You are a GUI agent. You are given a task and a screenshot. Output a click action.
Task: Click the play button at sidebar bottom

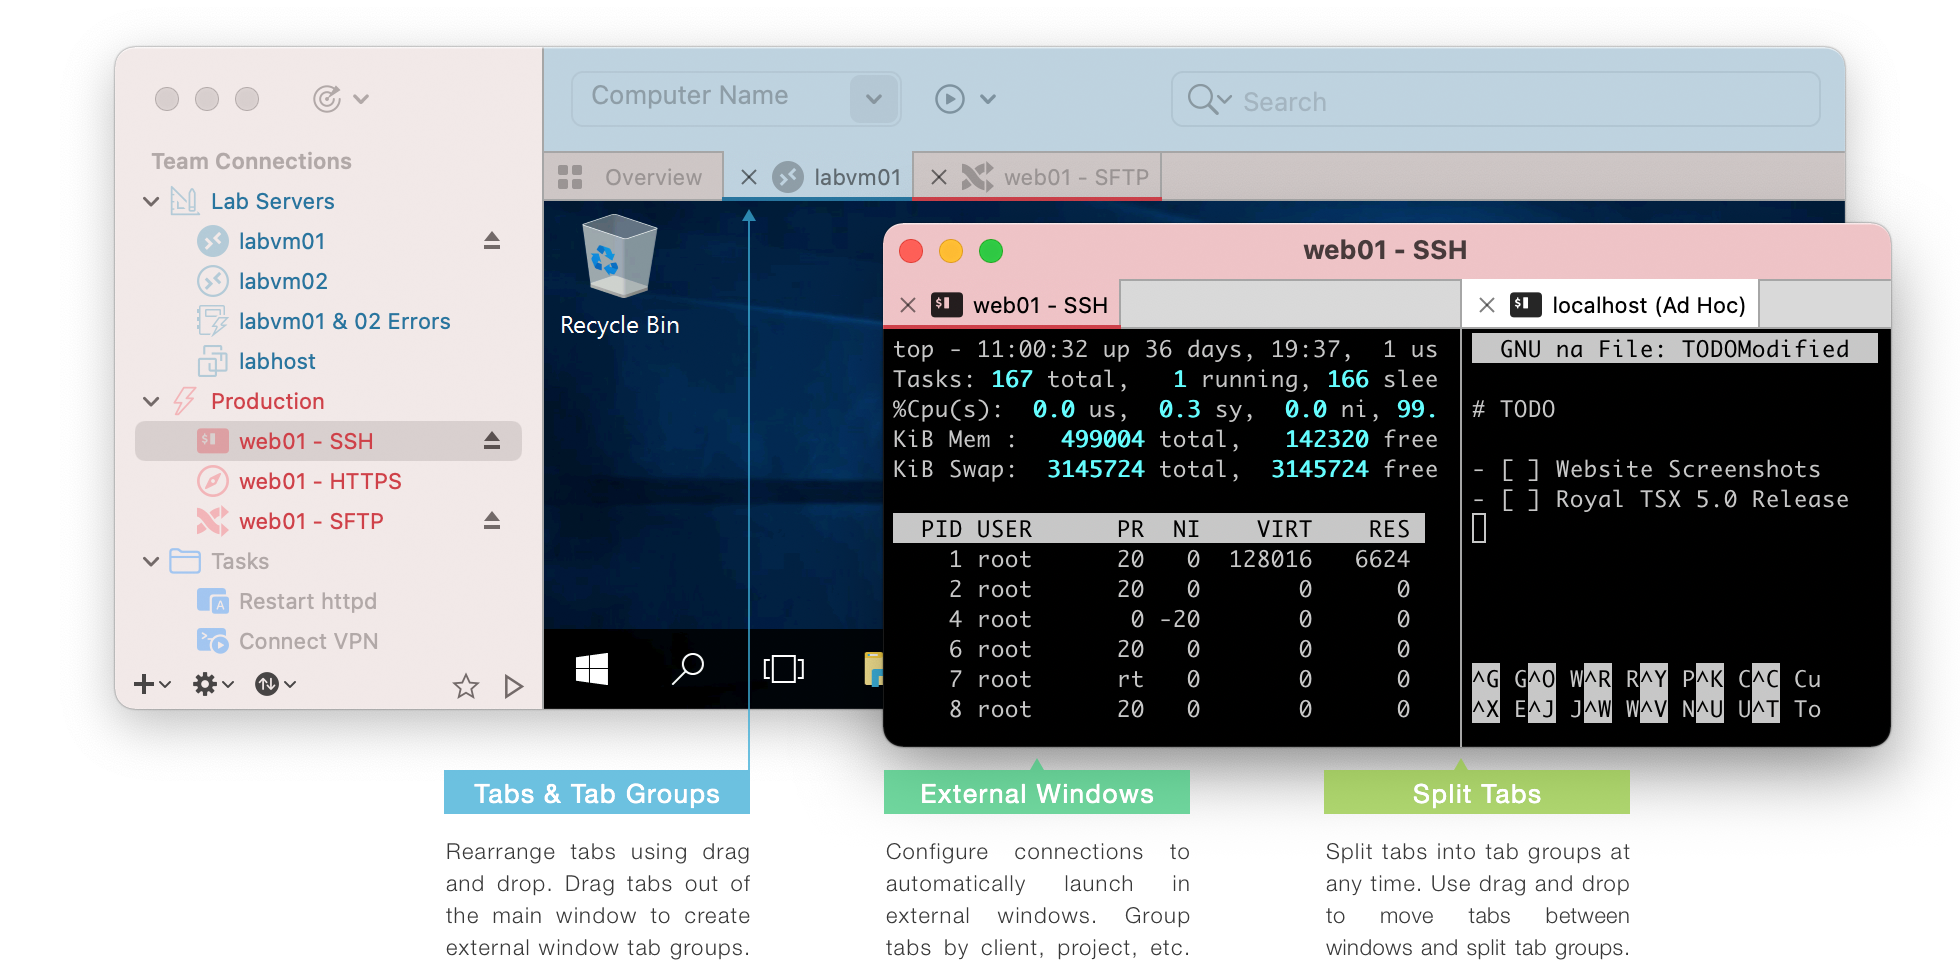coord(513,686)
